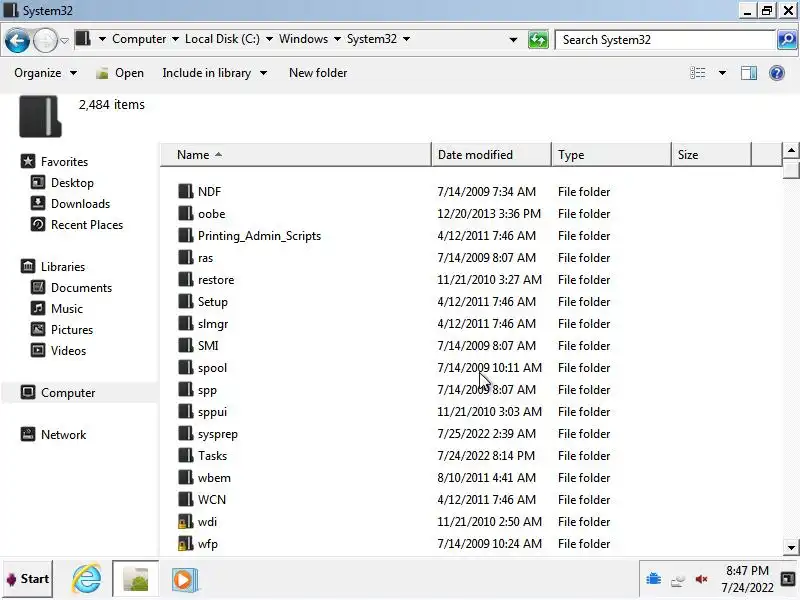This screenshot has height=600, width=800.
Task: Select the slmgr folder
Action: coord(213,323)
